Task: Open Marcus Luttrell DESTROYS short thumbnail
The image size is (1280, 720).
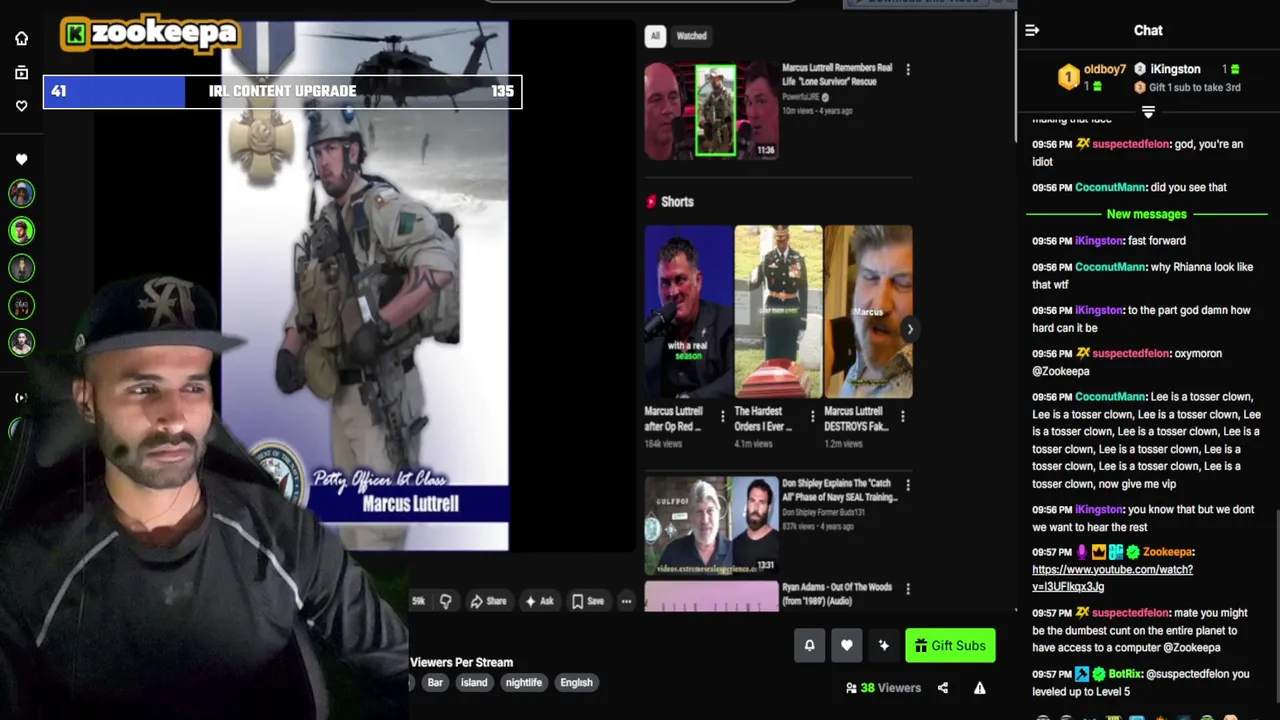Action: coord(868,312)
